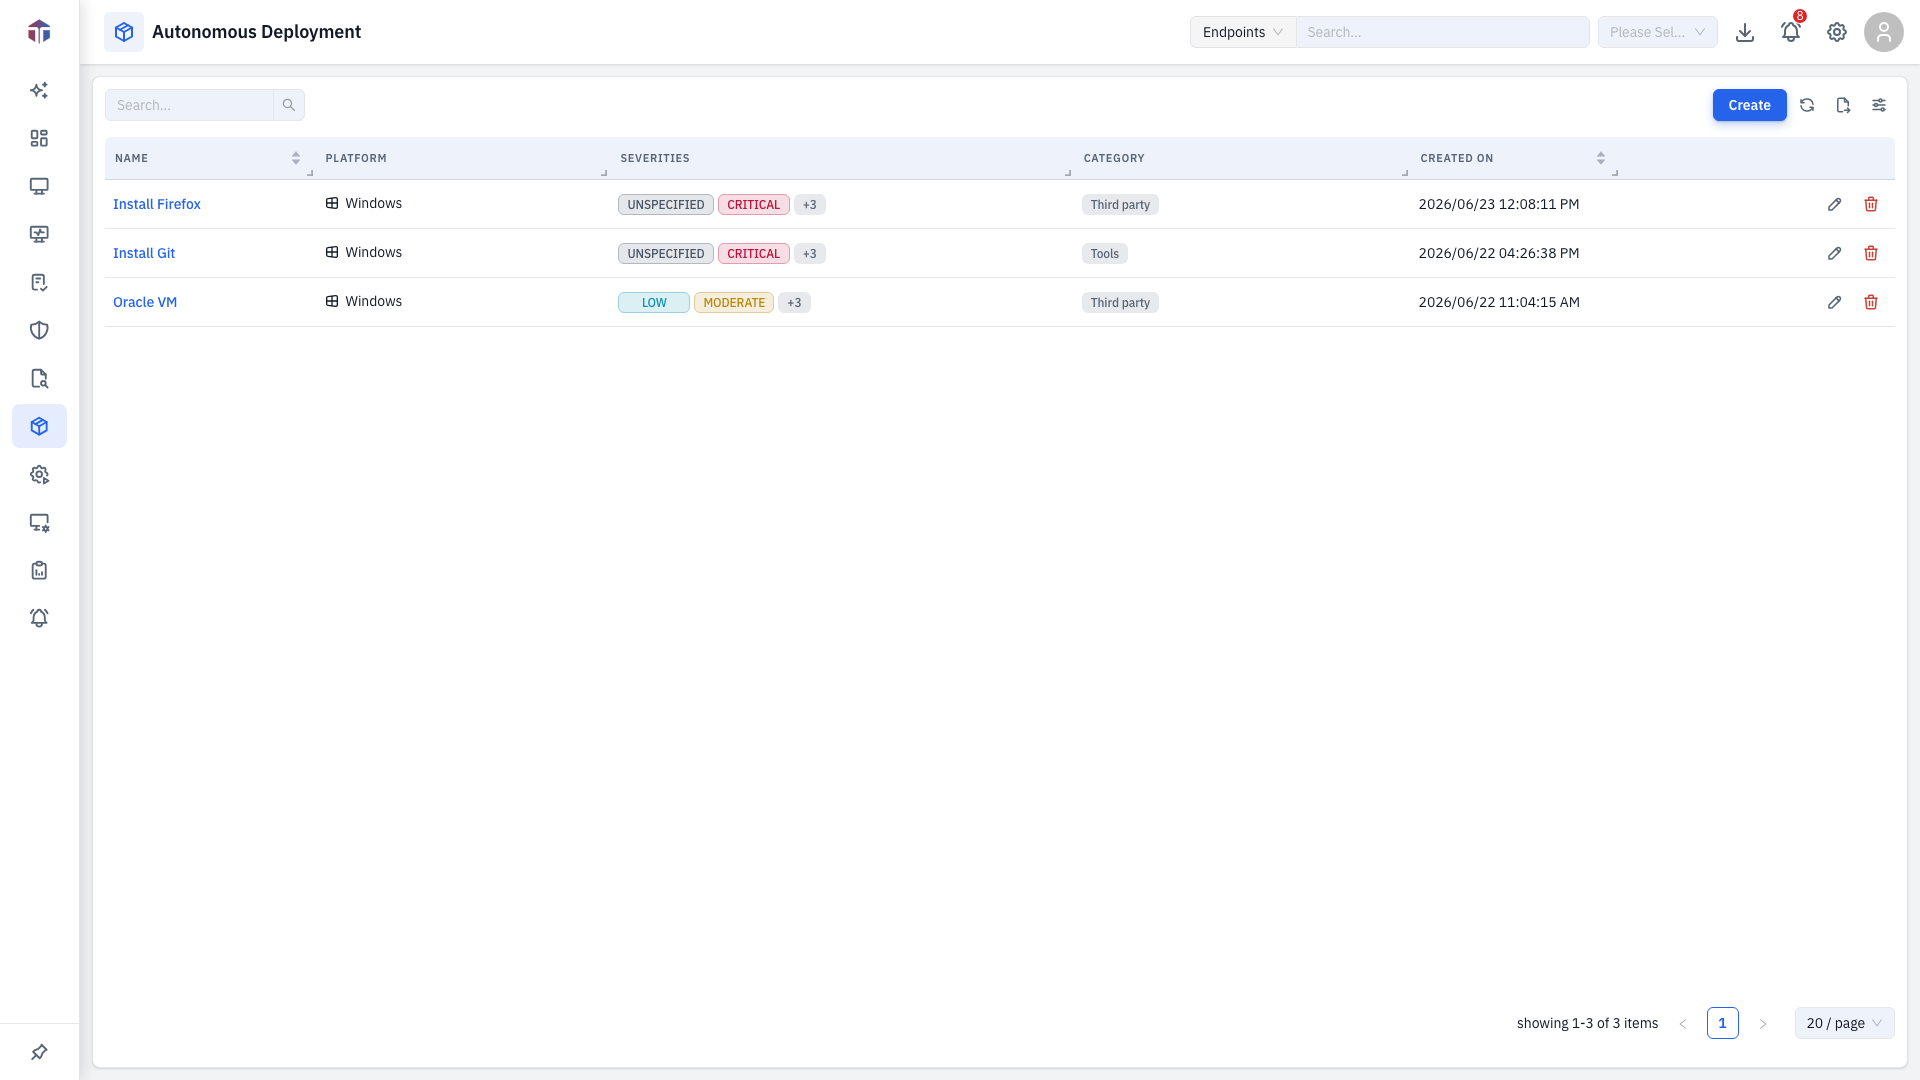Edit the Oracle VM row
The width and height of the screenshot is (1920, 1080).
1835,302
